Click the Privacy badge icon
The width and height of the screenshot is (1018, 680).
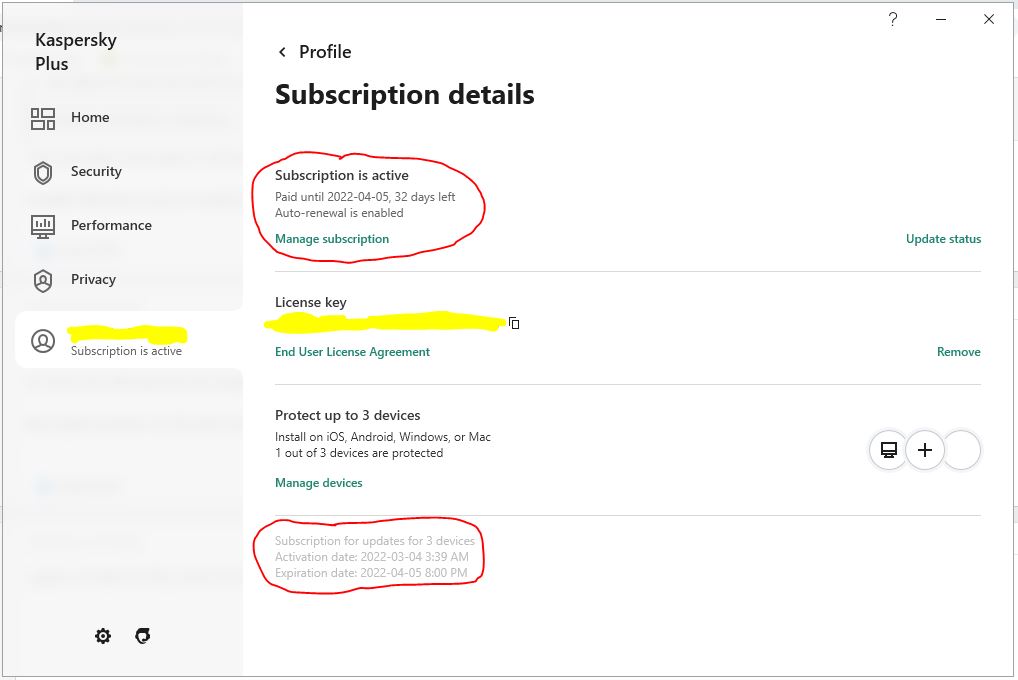43,280
